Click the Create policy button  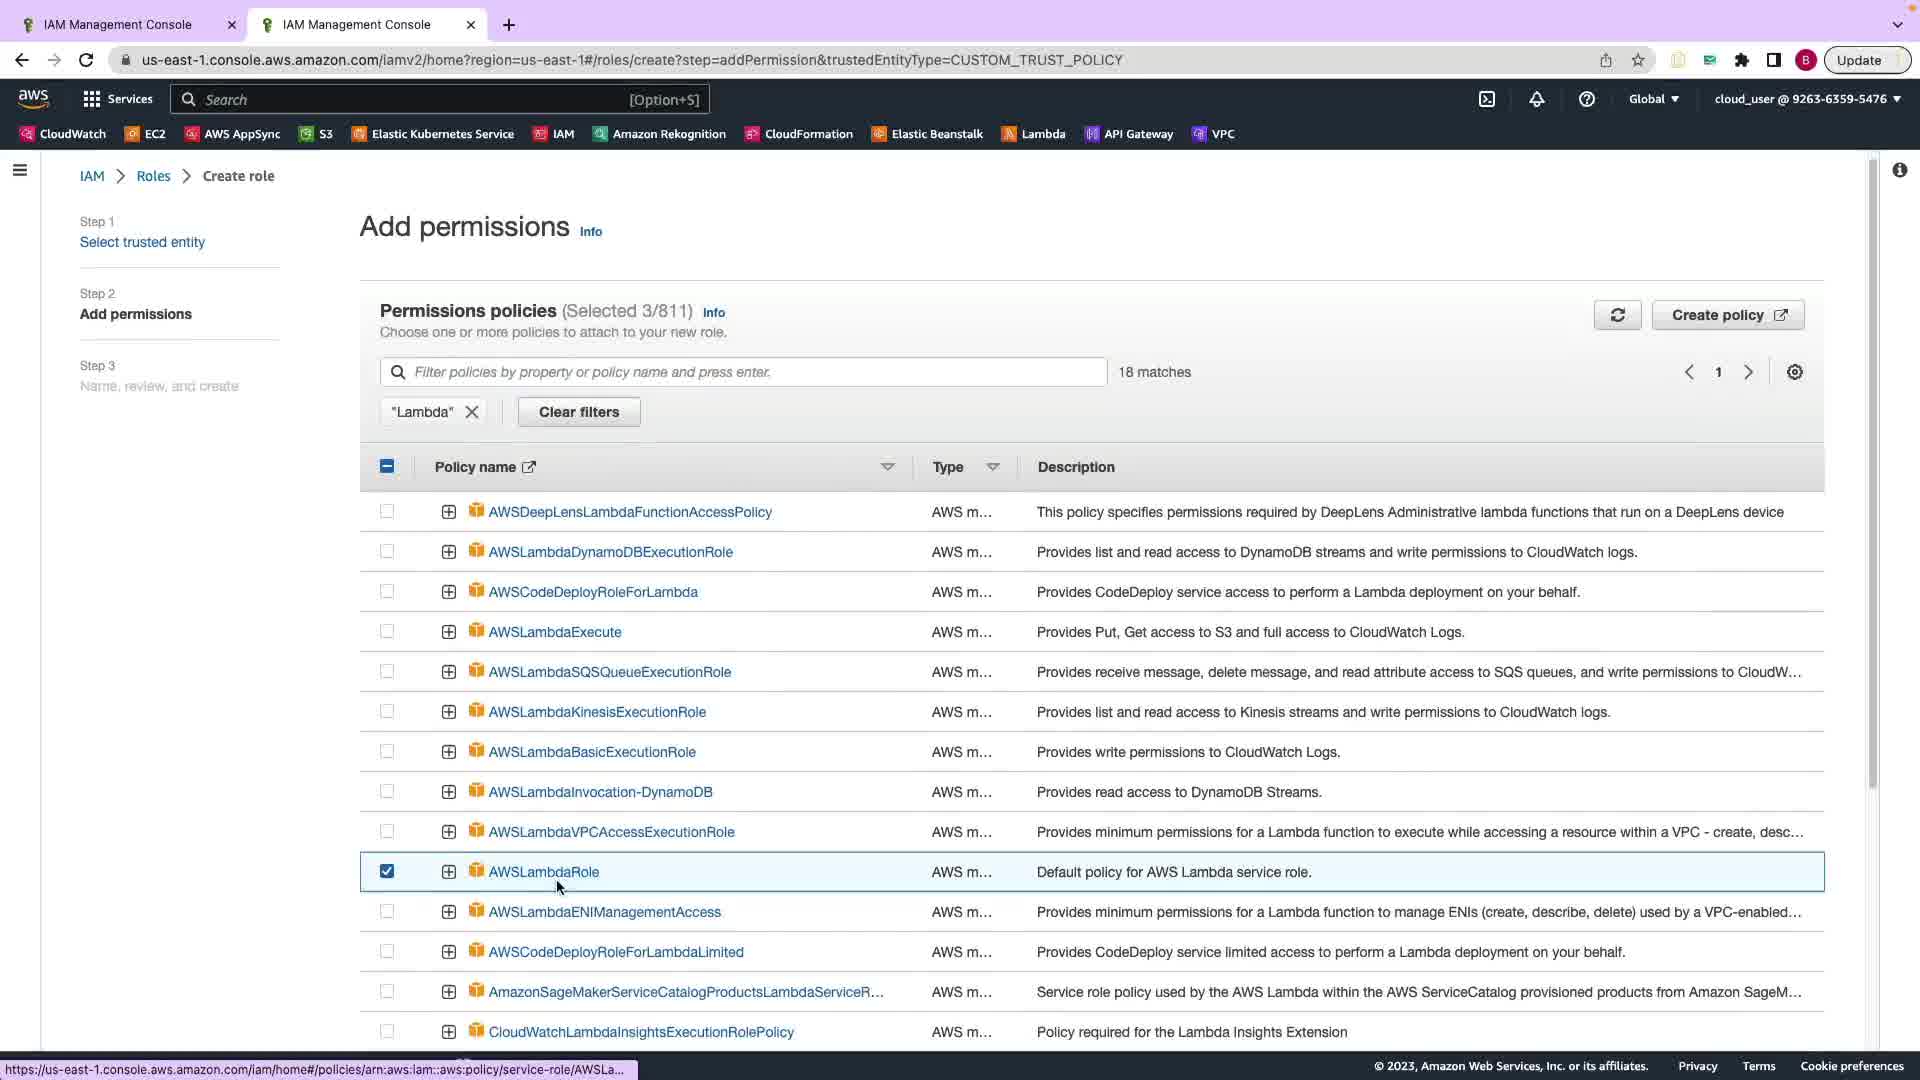coord(1728,315)
